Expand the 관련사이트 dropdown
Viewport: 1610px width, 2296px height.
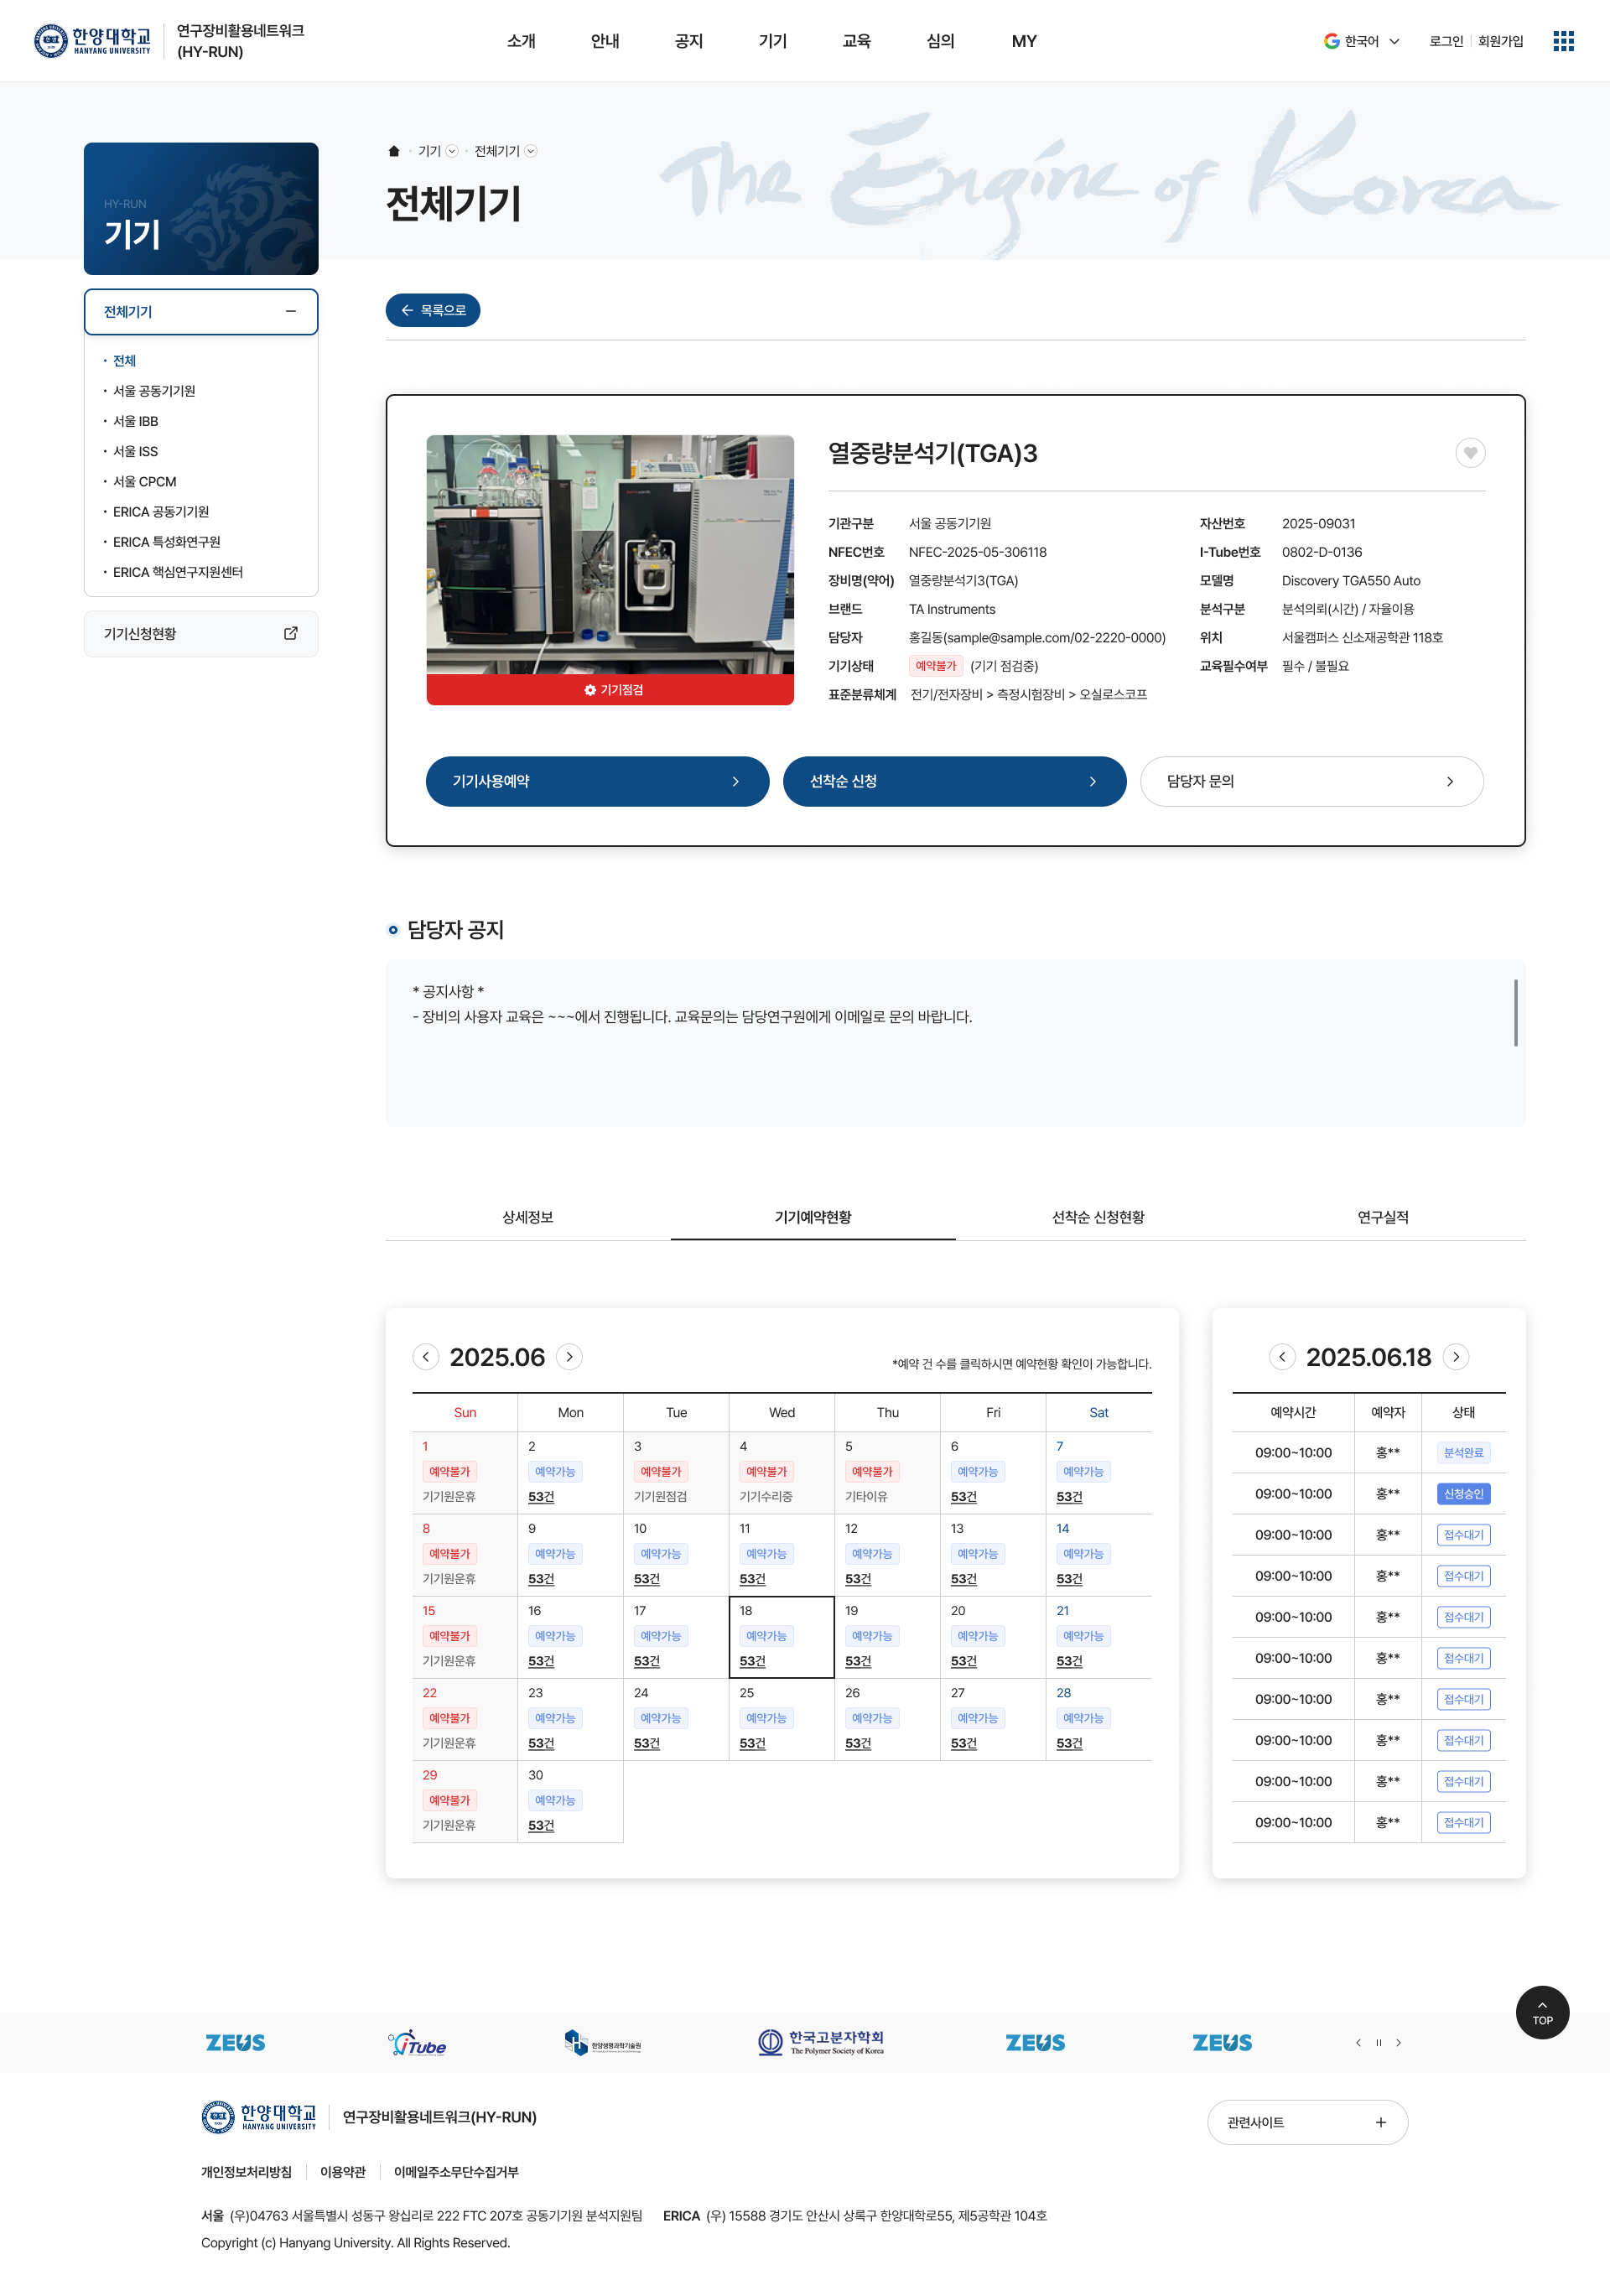pos(1307,2122)
